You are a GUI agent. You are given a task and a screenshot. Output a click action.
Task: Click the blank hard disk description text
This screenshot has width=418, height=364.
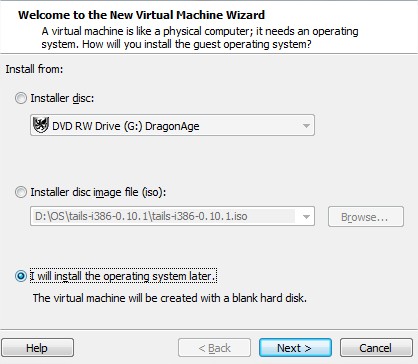pos(170,298)
